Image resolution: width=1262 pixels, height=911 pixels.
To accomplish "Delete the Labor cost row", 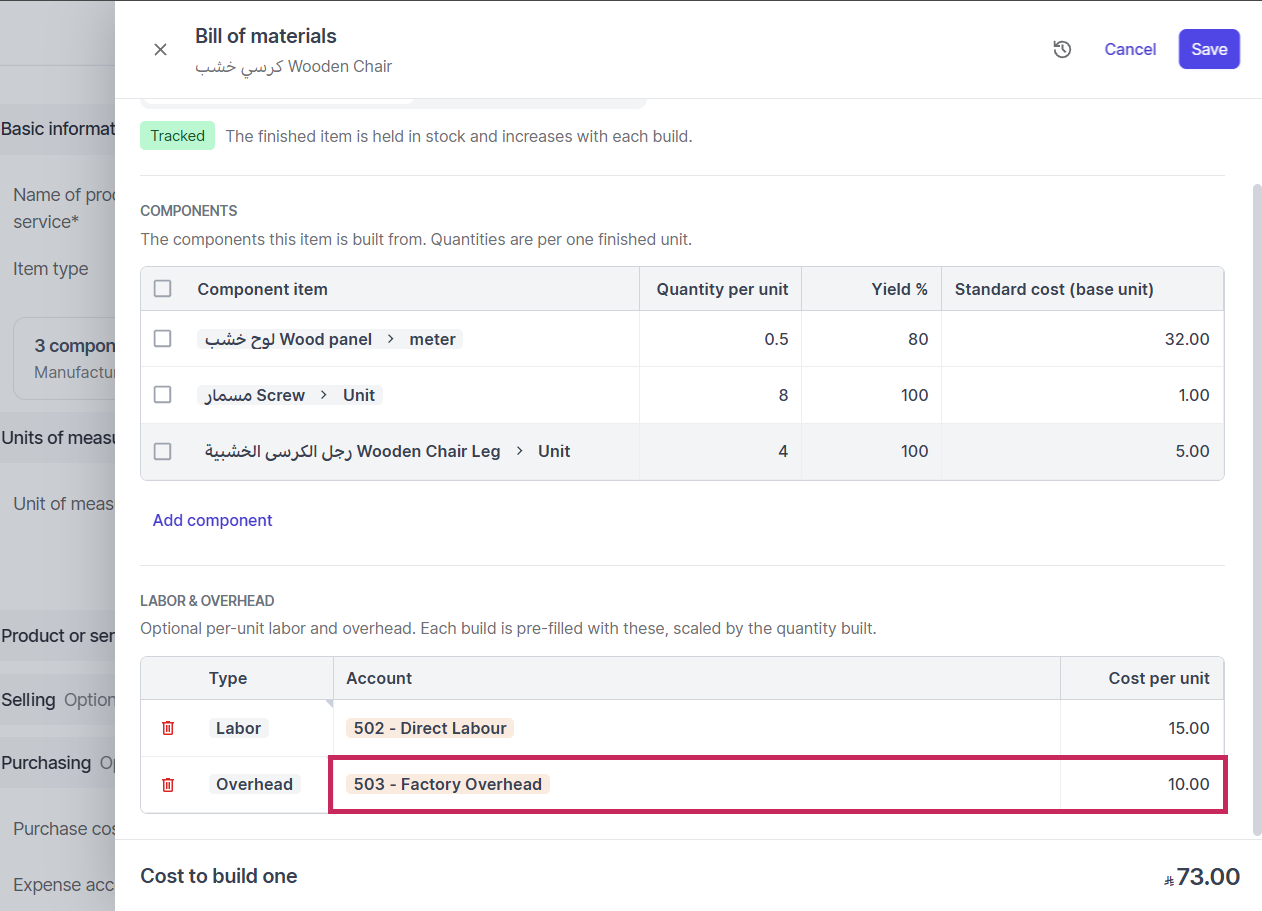I will click(x=168, y=728).
